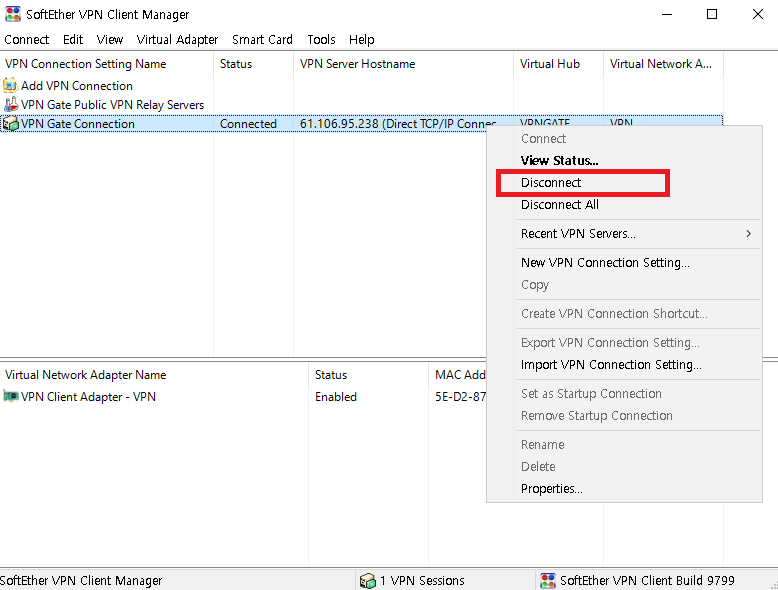This screenshot has height=590, width=778.
Task: Click the VPN Gate Public Relay Servers icon
Action: [x=10, y=104]
